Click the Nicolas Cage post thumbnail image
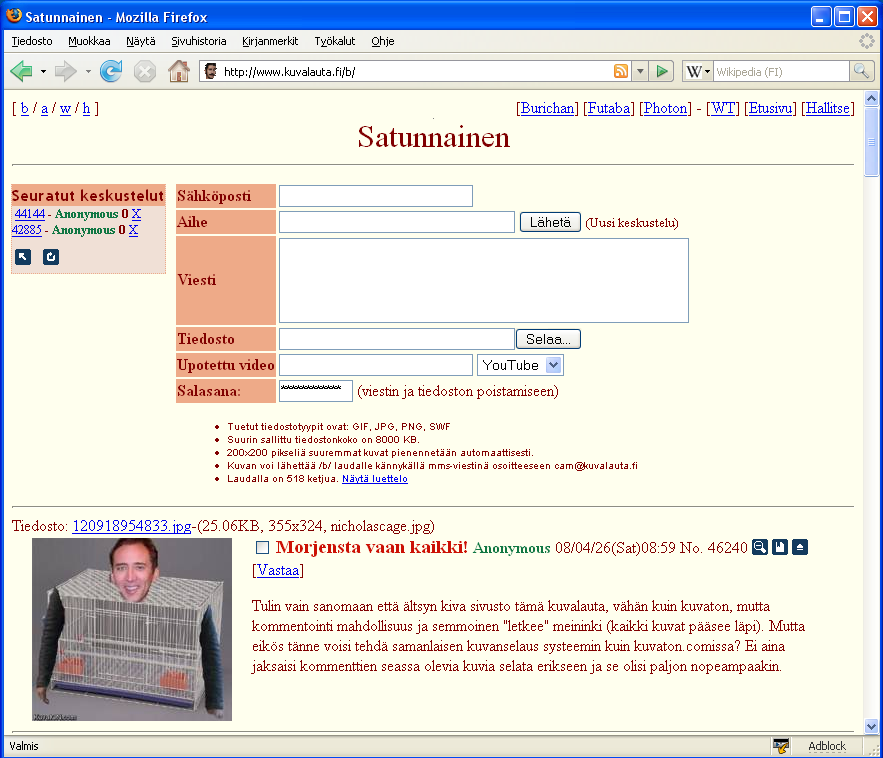Image resolution: width=883 pixels, height=758 pixels. point(132,629)
